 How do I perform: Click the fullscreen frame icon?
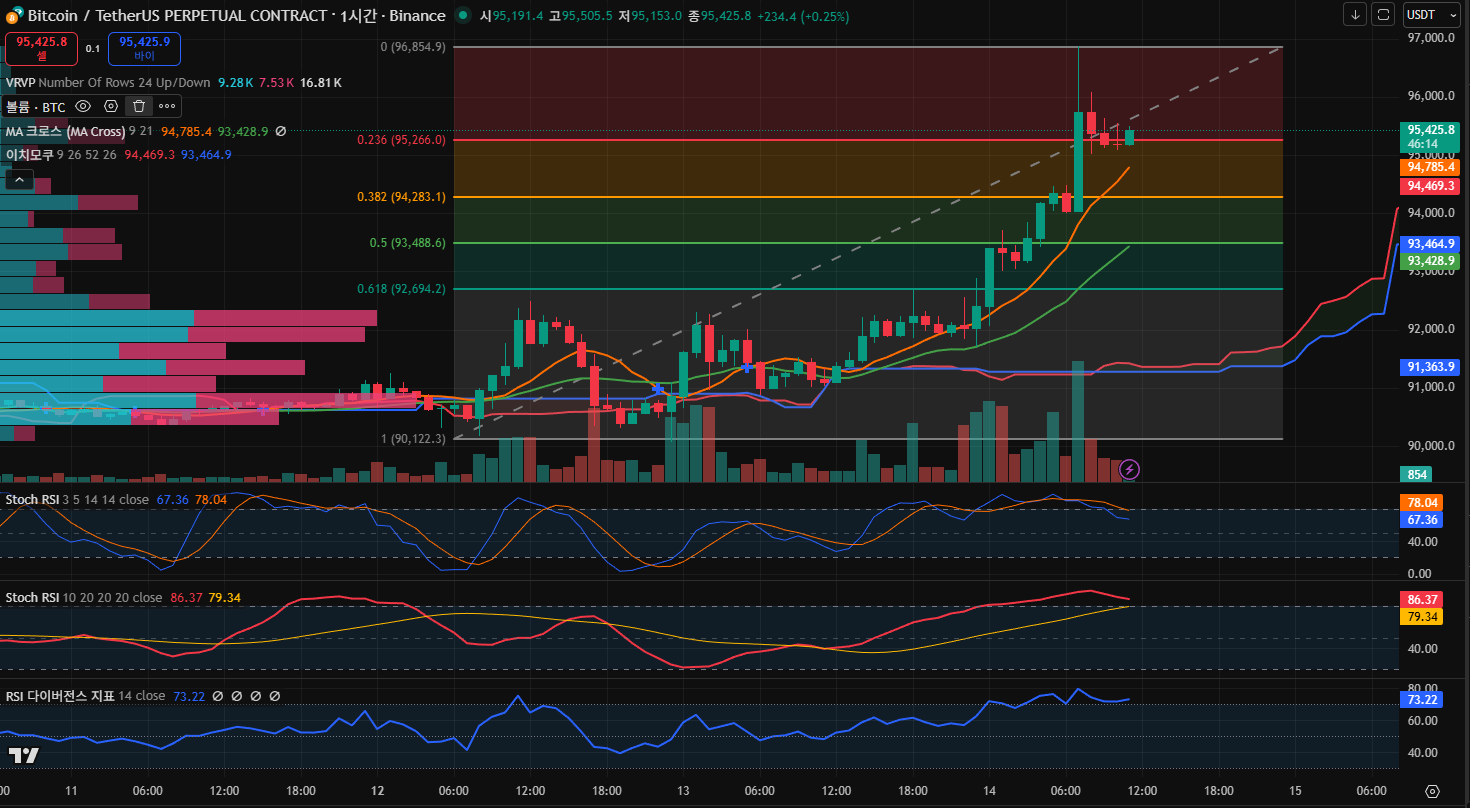1383,15
